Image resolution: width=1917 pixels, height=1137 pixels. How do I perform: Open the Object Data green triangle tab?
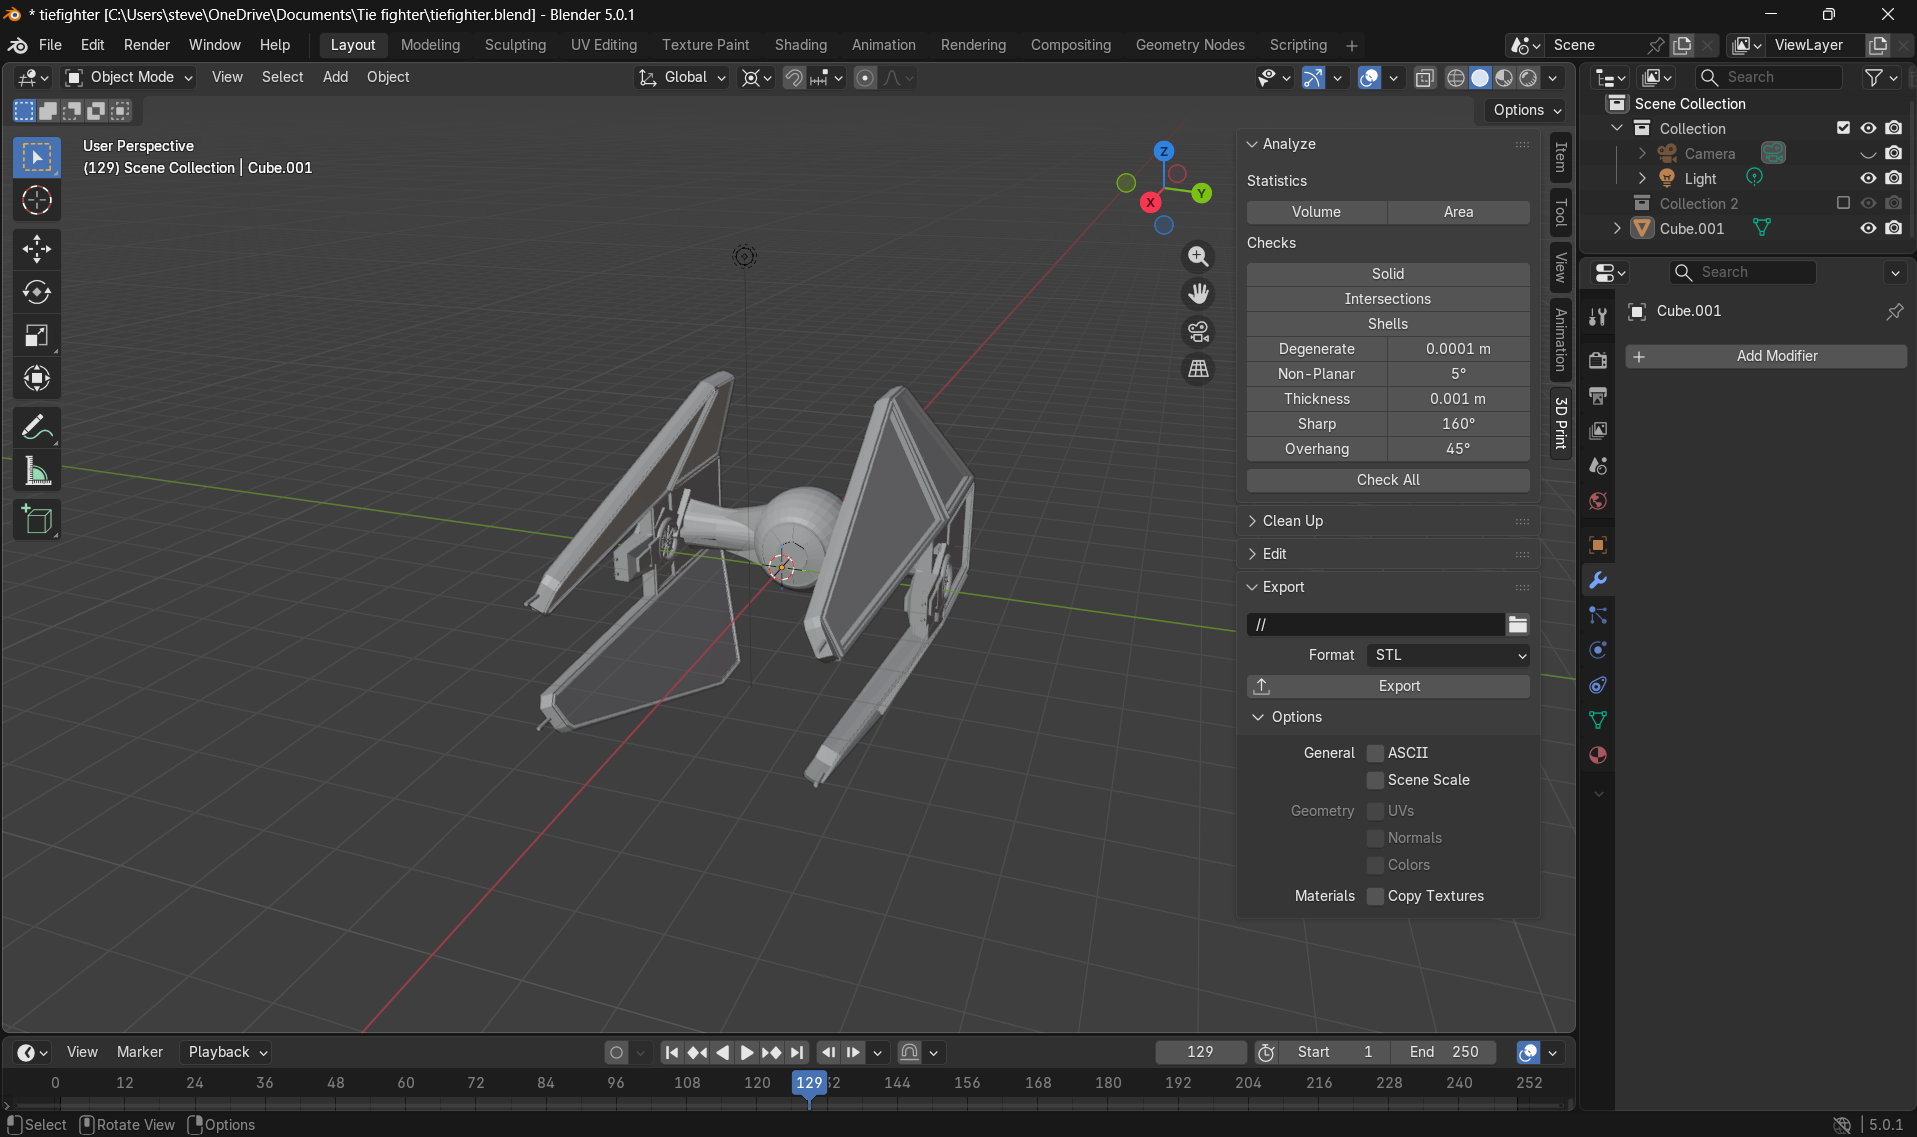1598,720
